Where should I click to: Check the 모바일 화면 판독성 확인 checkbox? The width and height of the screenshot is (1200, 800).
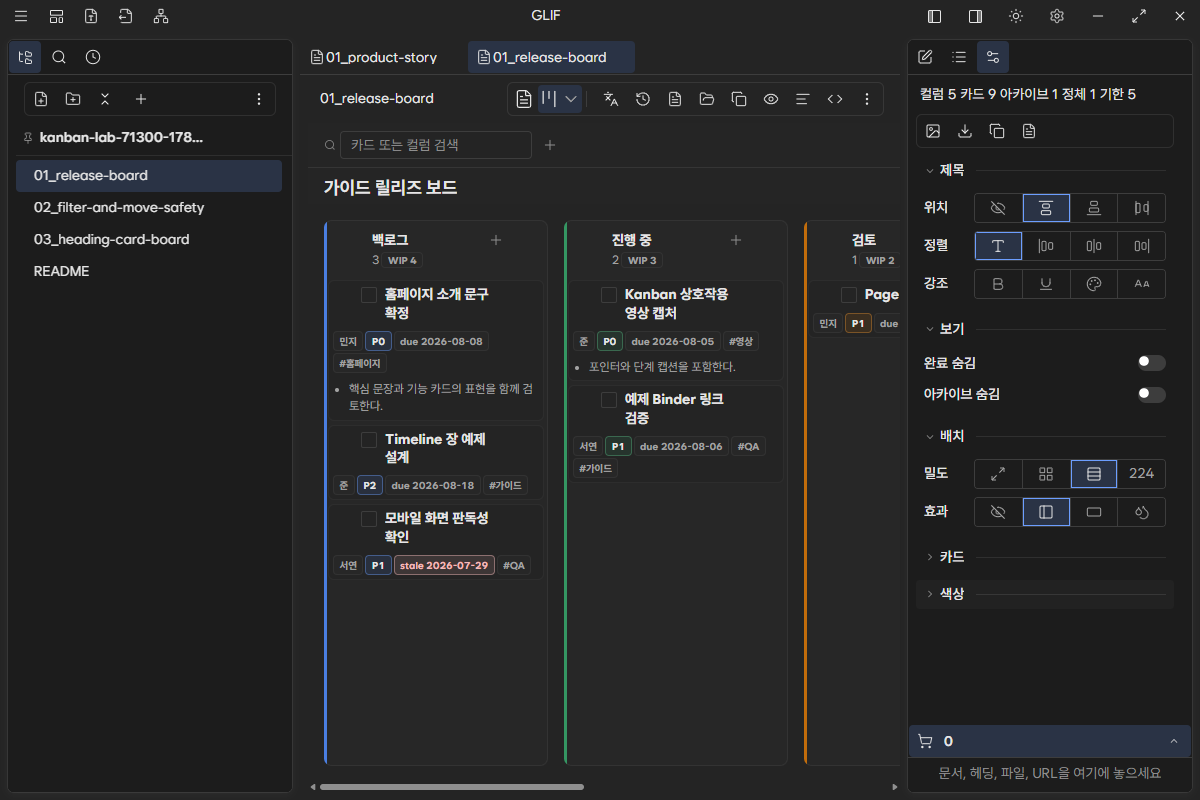pos(369,519)
